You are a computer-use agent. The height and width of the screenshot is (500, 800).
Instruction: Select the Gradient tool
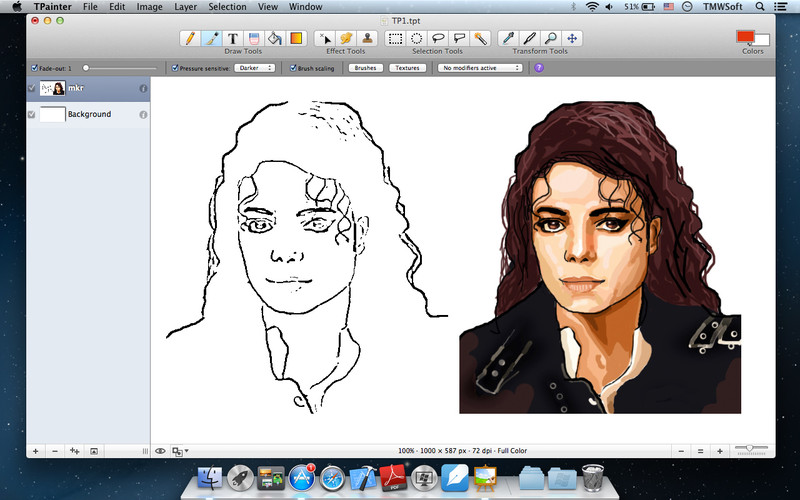click(x=296, y=38)
